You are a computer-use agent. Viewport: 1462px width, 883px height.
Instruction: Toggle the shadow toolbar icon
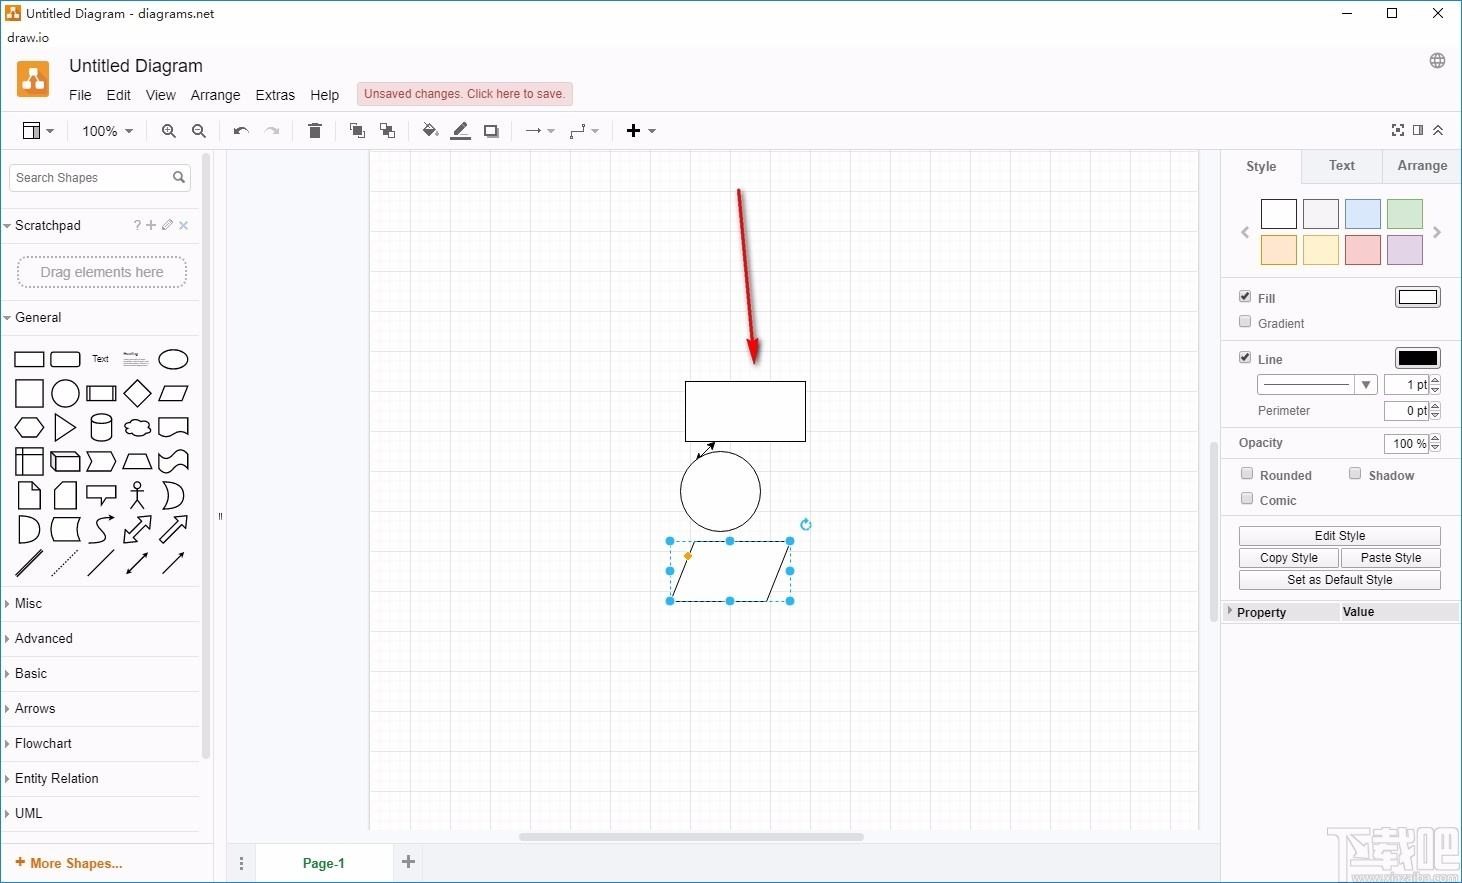(x=491, y=131)
